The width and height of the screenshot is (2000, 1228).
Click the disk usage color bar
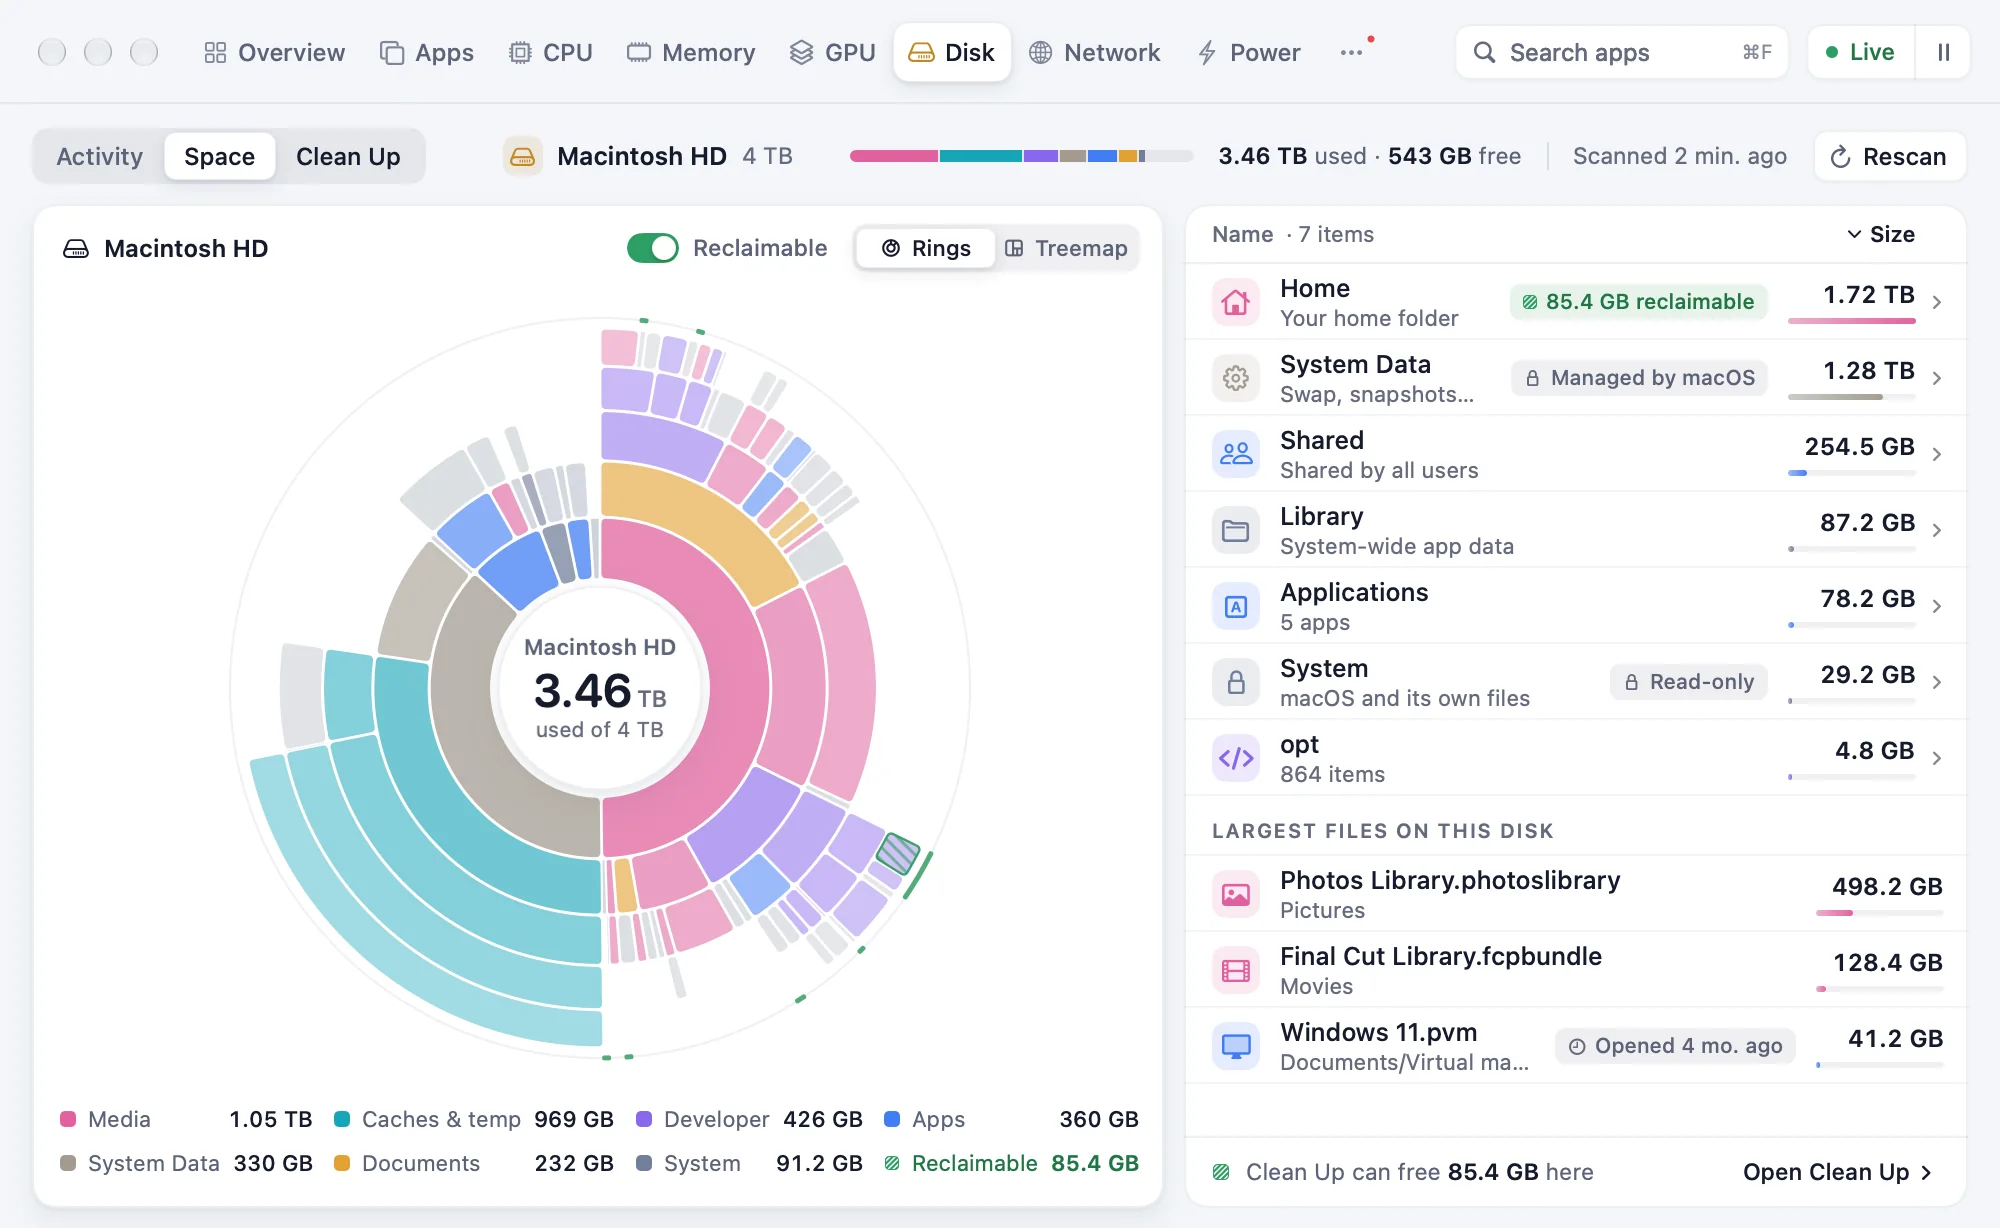click(x=1021, y=156)
